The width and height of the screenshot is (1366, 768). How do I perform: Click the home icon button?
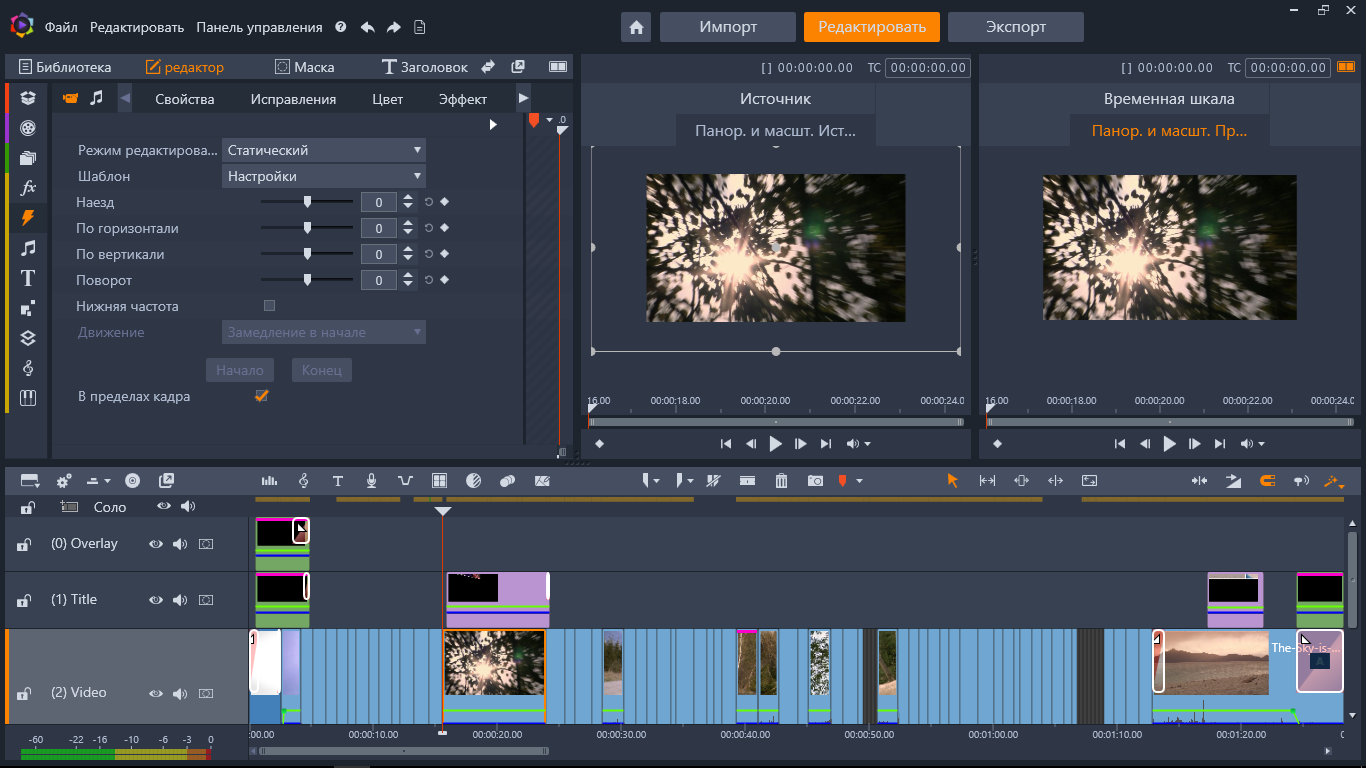click(x=636, y=27)
